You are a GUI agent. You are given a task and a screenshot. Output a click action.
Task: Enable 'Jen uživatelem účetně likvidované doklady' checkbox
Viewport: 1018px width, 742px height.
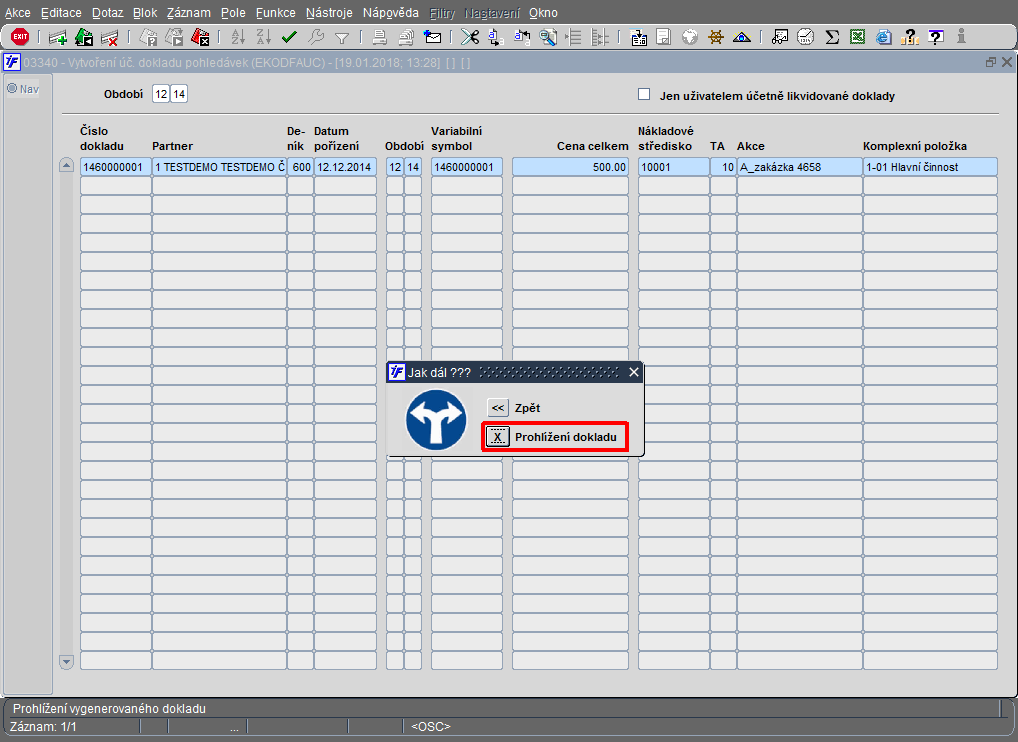tap(644, 95)
